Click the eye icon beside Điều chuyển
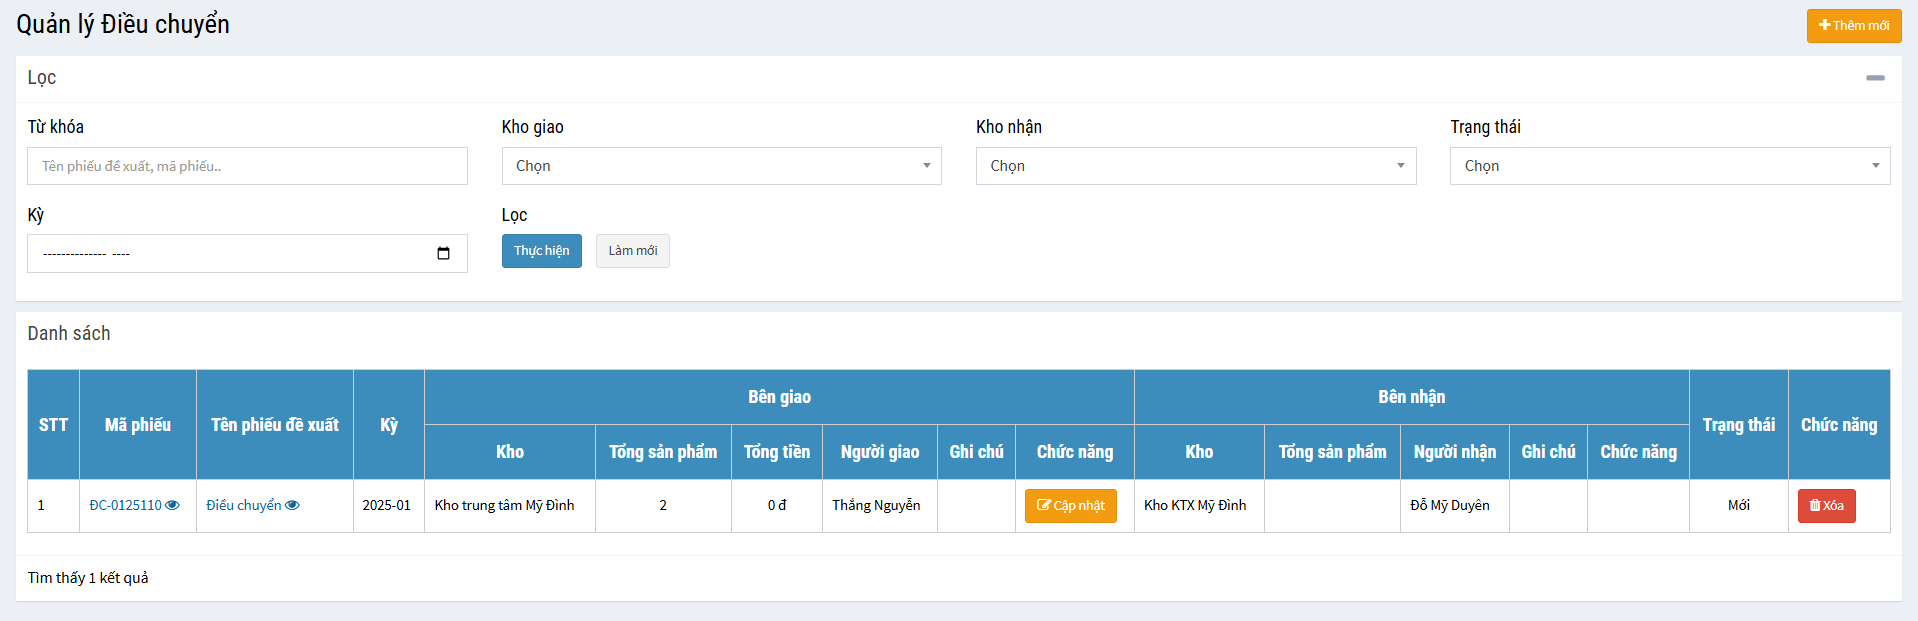 (292, 505)
